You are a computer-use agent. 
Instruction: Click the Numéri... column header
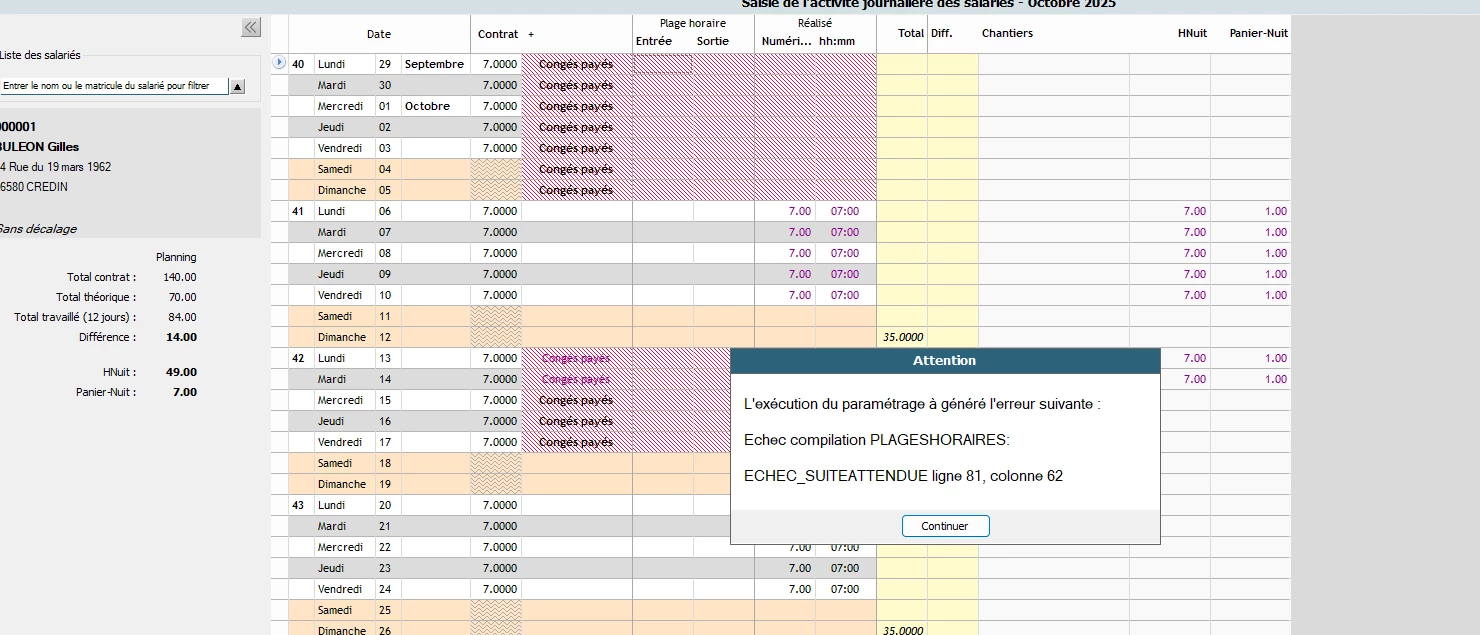(x=786, y=41)
